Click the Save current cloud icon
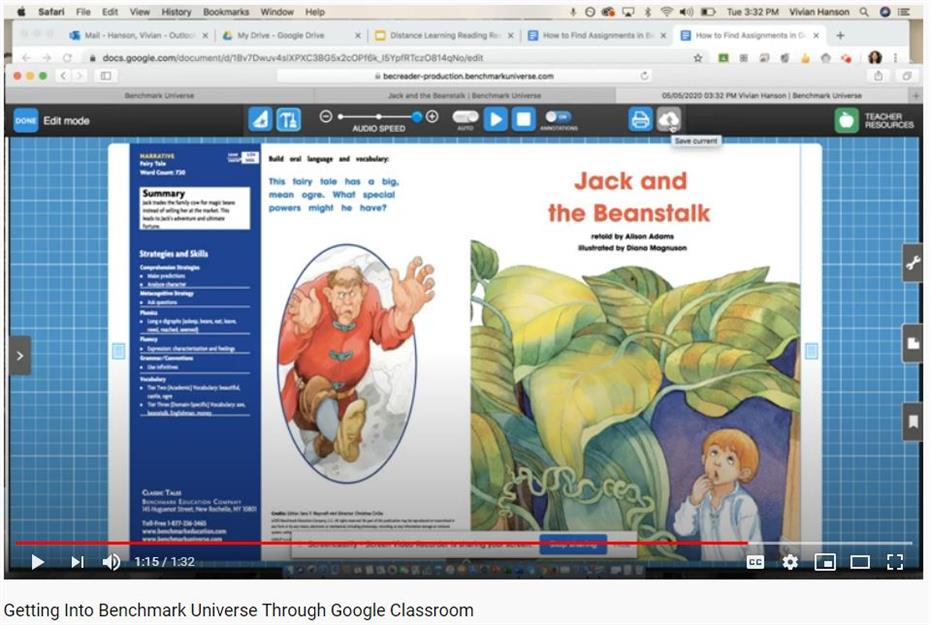This screenshot has height=625, width=930. point(668,120)
